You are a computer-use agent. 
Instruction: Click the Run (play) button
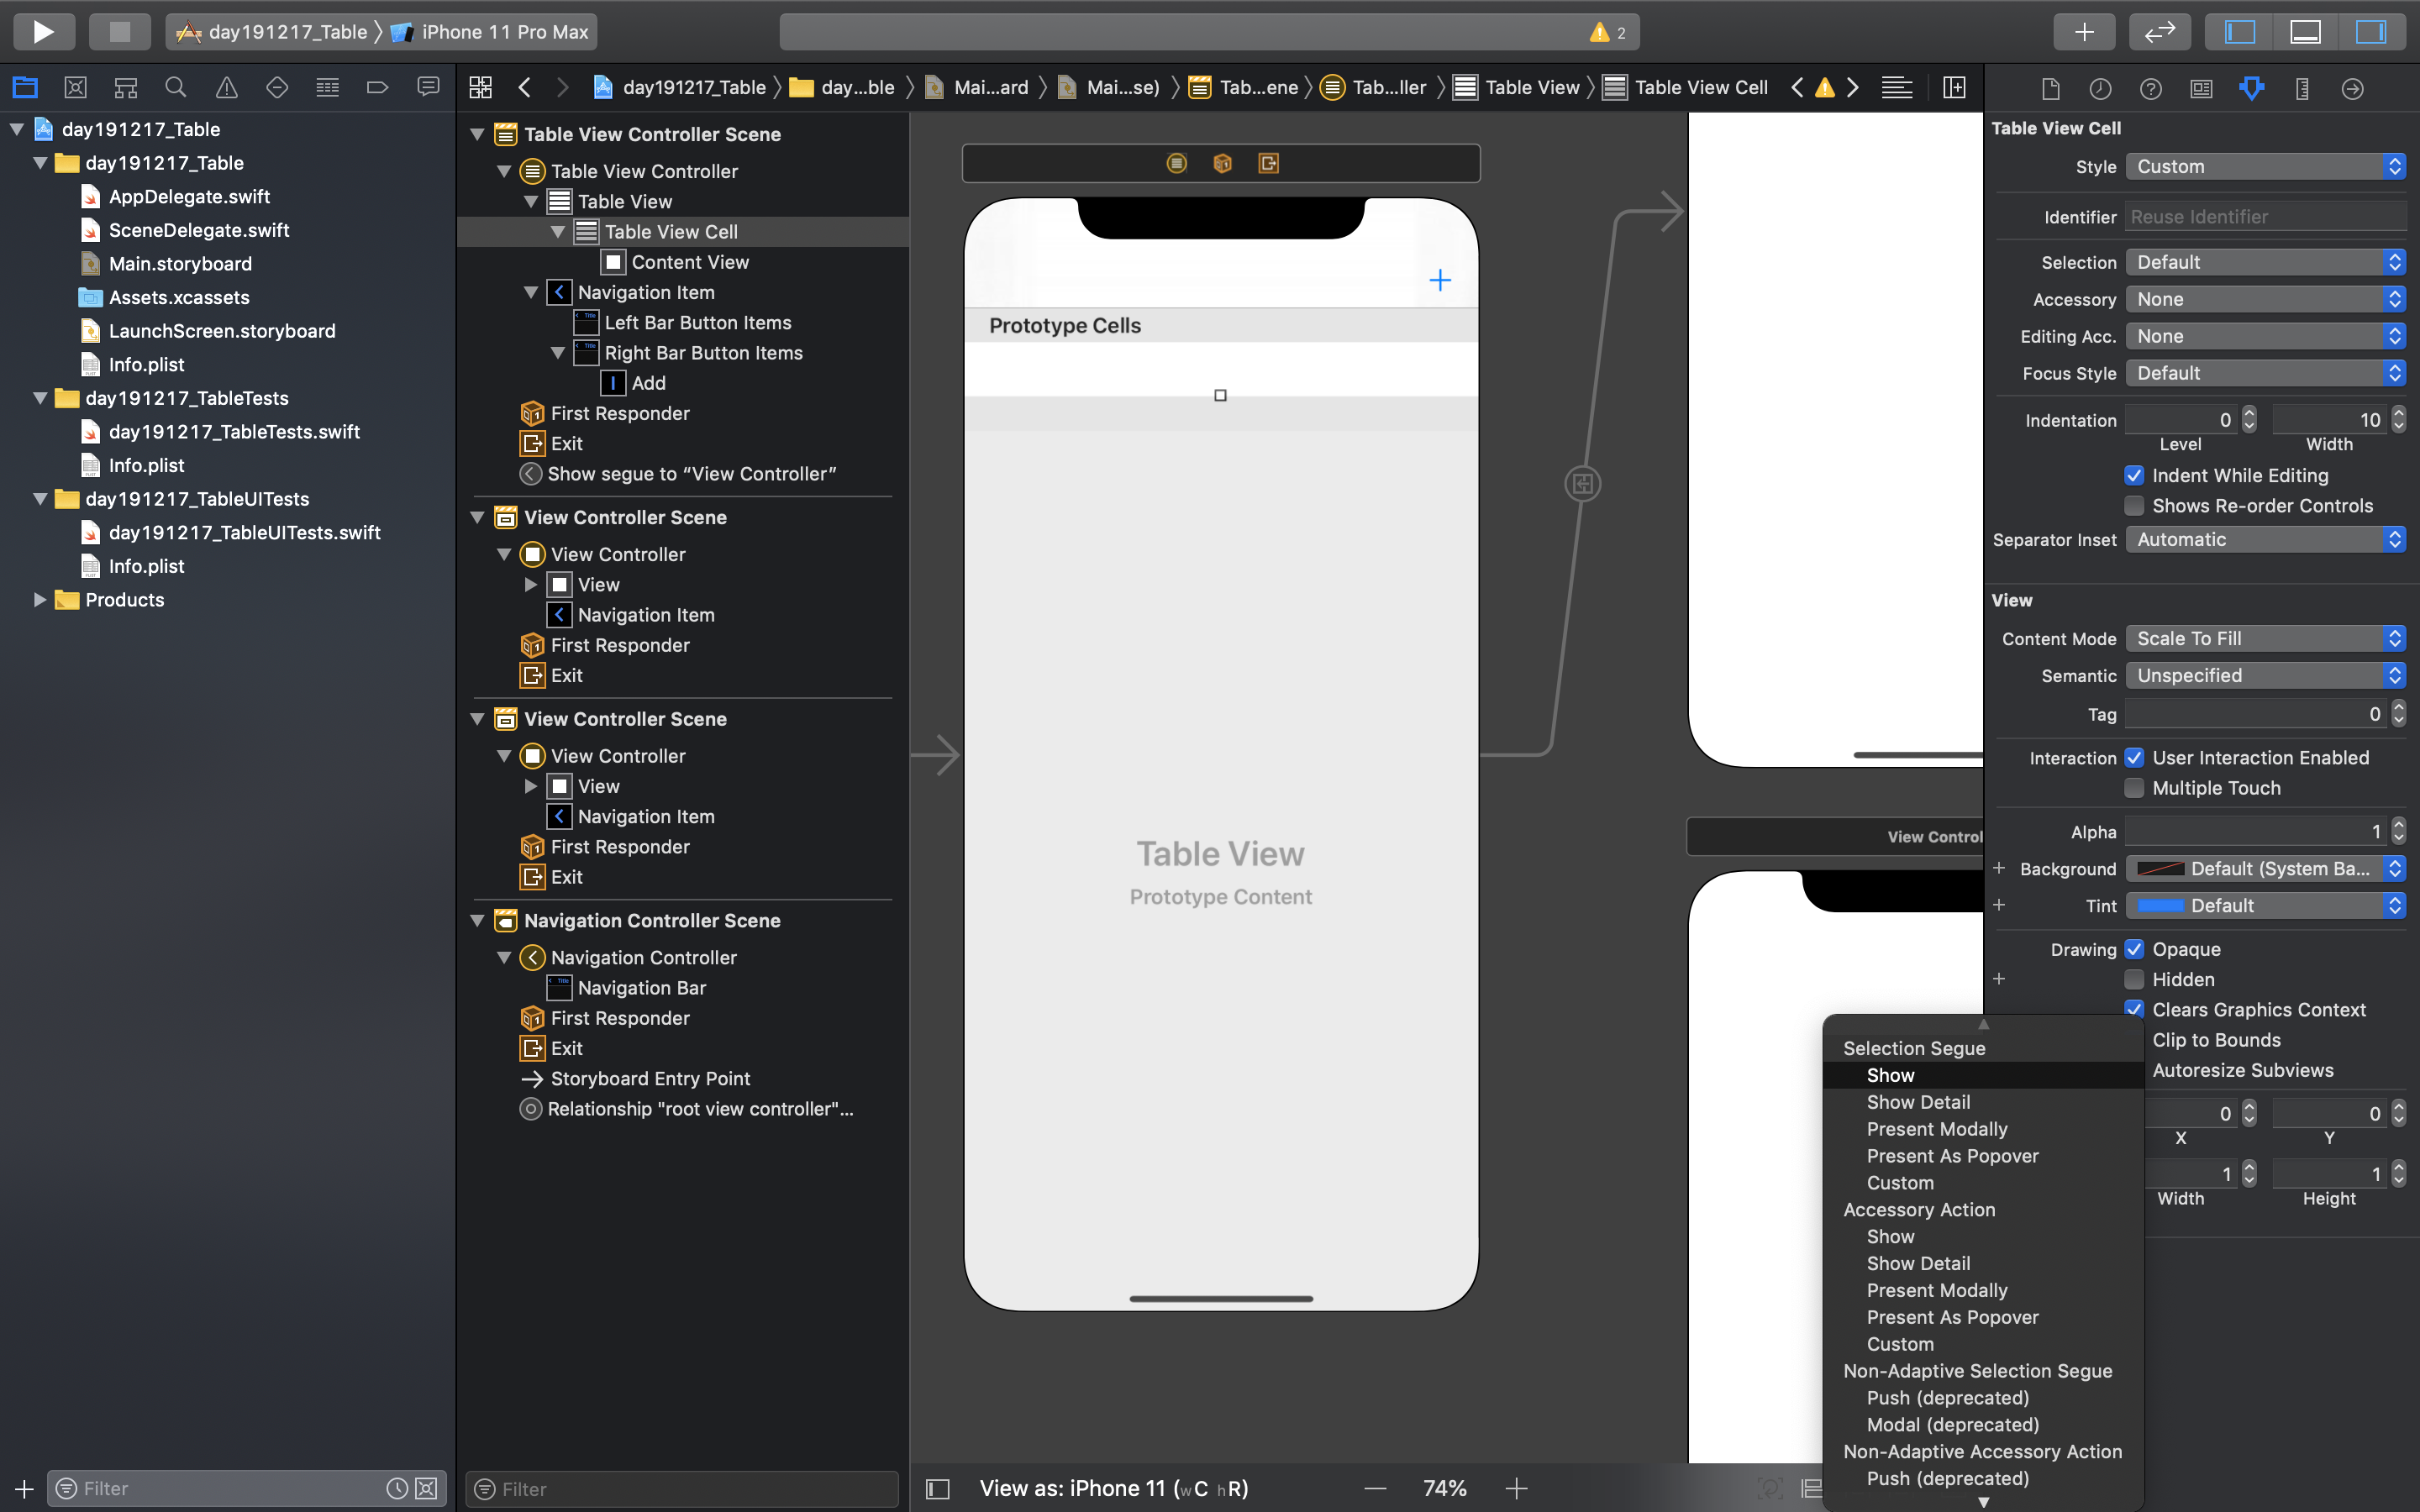click(43, 31)
